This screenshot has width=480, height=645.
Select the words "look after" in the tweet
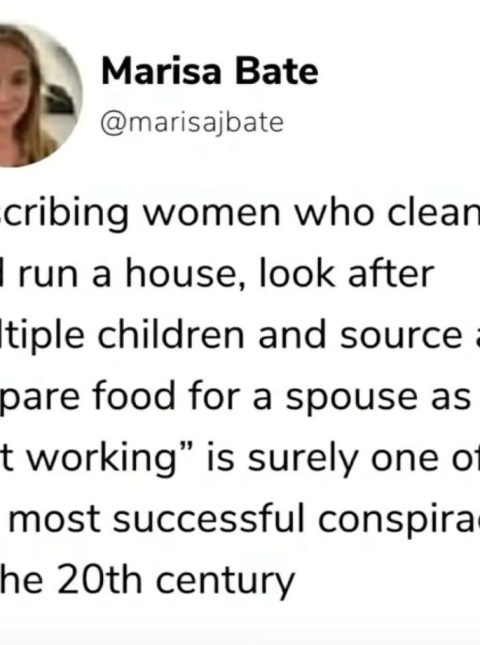[x=346, y=274]
